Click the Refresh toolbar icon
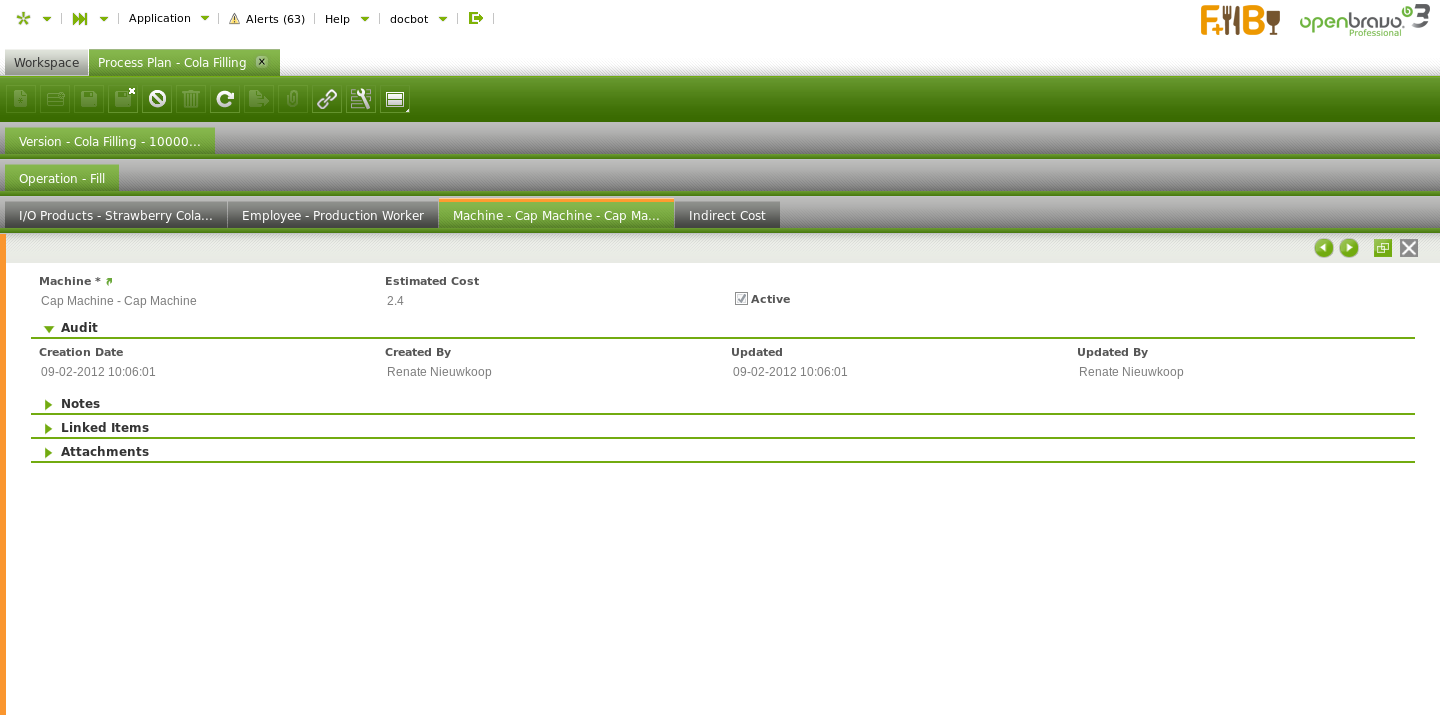 pos(225,99)
